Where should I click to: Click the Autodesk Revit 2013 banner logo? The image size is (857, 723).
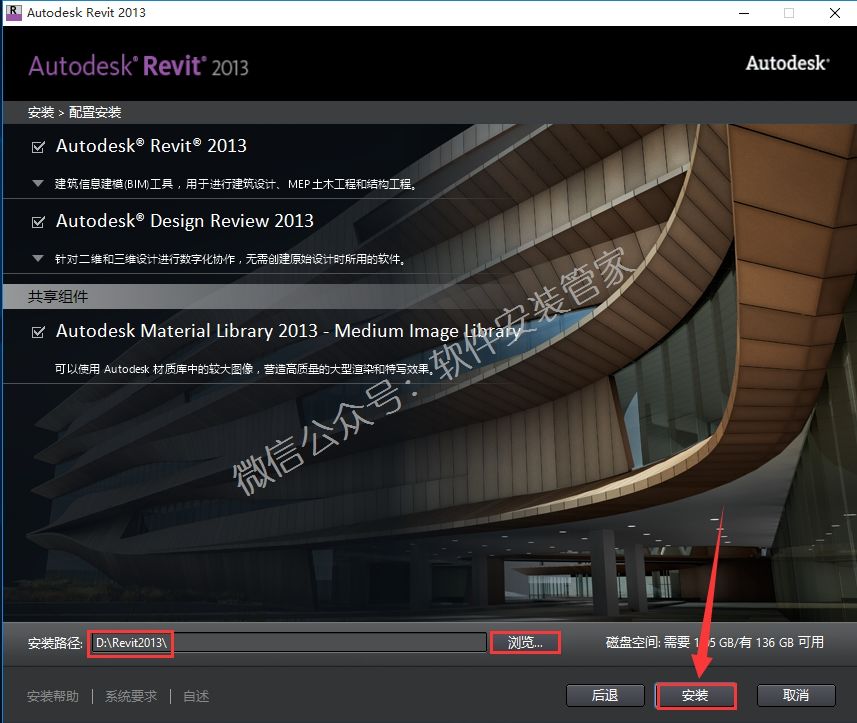pos(138,66)
